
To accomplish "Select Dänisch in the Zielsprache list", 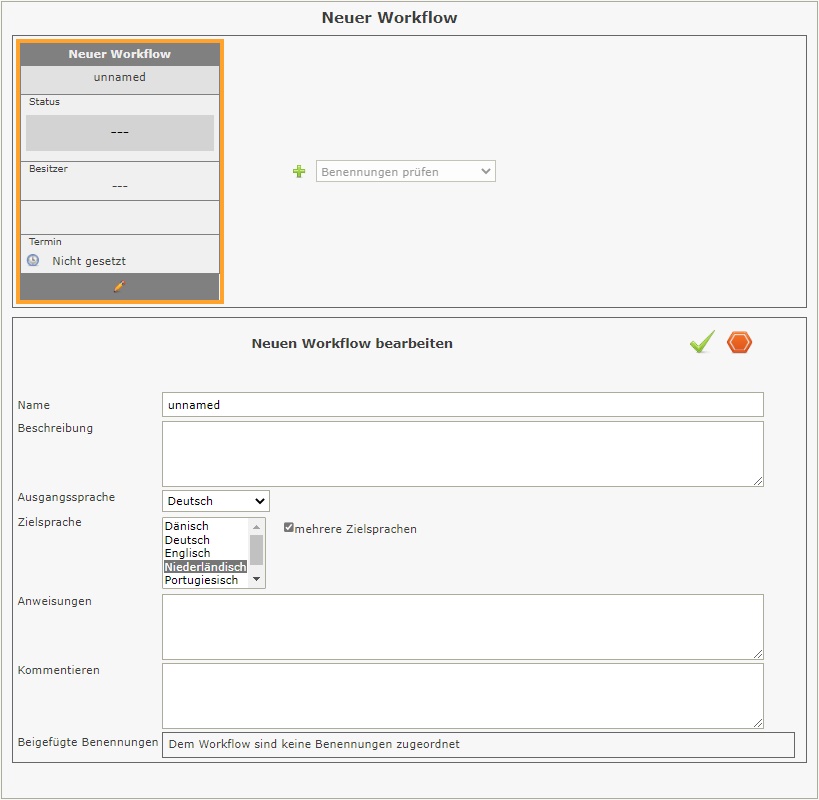I will click(187, 526).
